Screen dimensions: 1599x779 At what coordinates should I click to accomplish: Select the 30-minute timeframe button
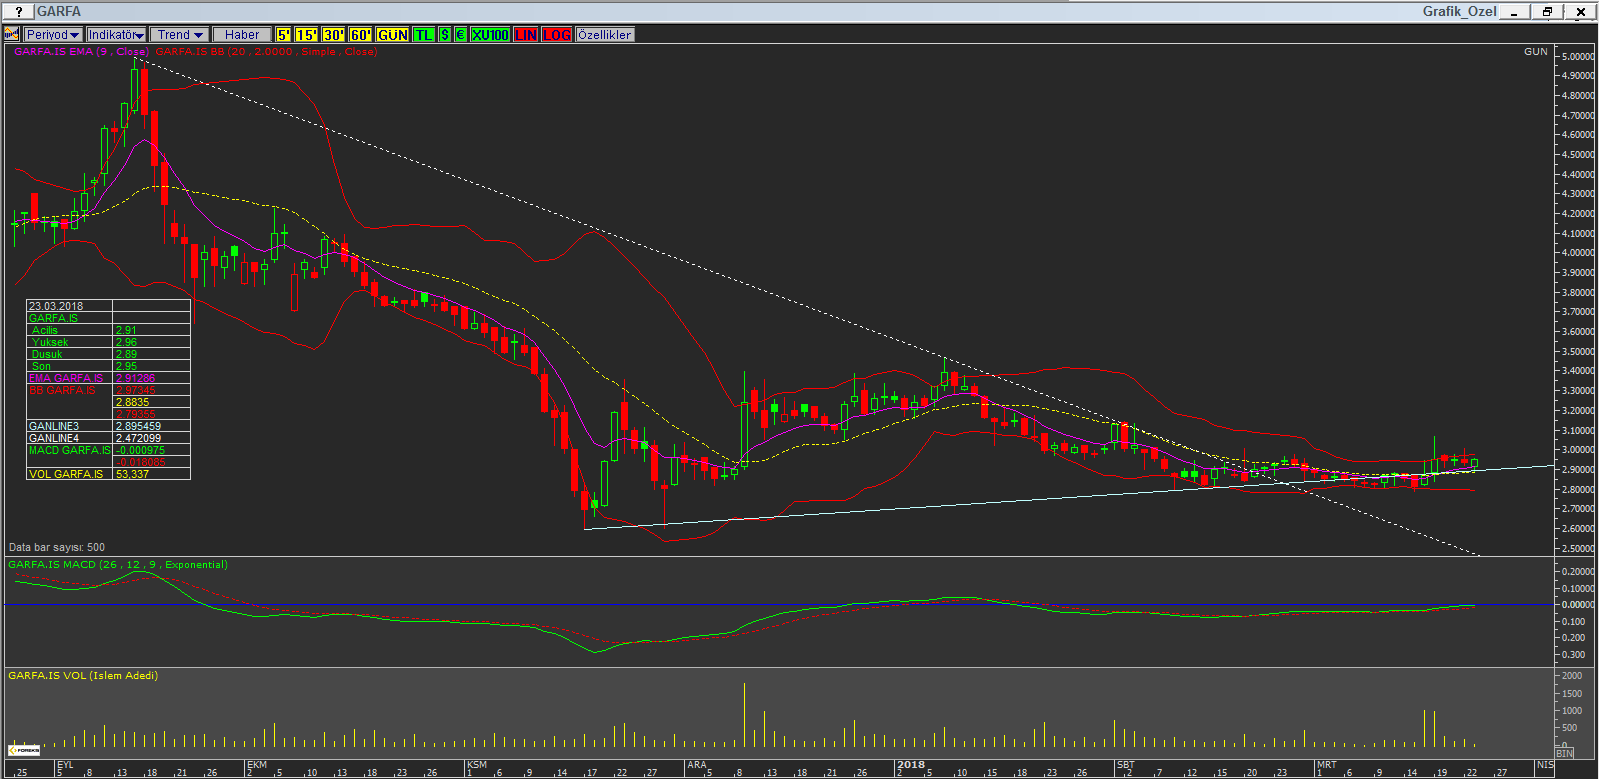point(333,35)
